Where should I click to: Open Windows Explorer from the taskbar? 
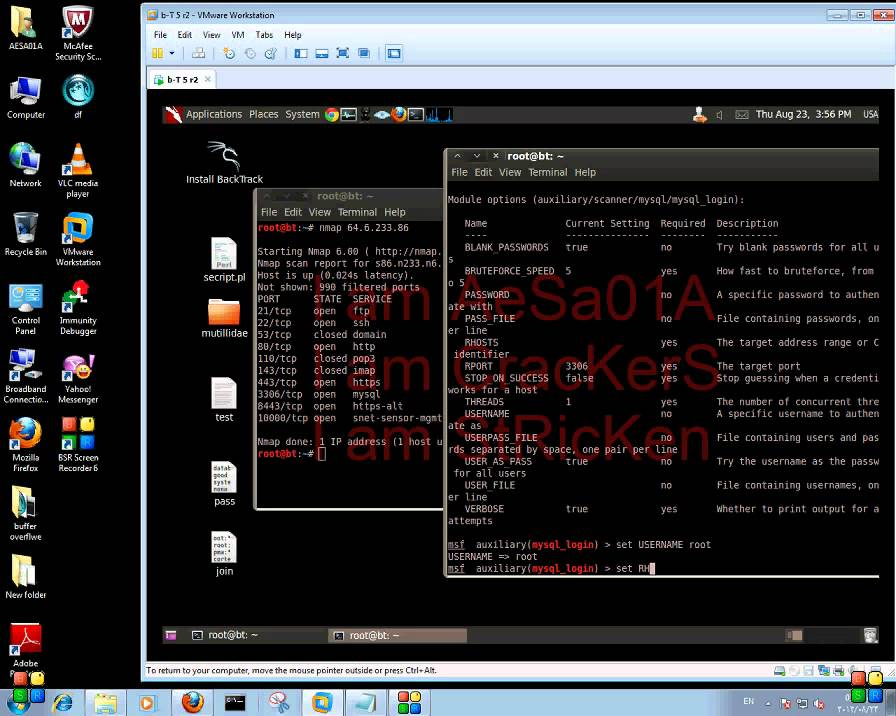pos(106,703)
